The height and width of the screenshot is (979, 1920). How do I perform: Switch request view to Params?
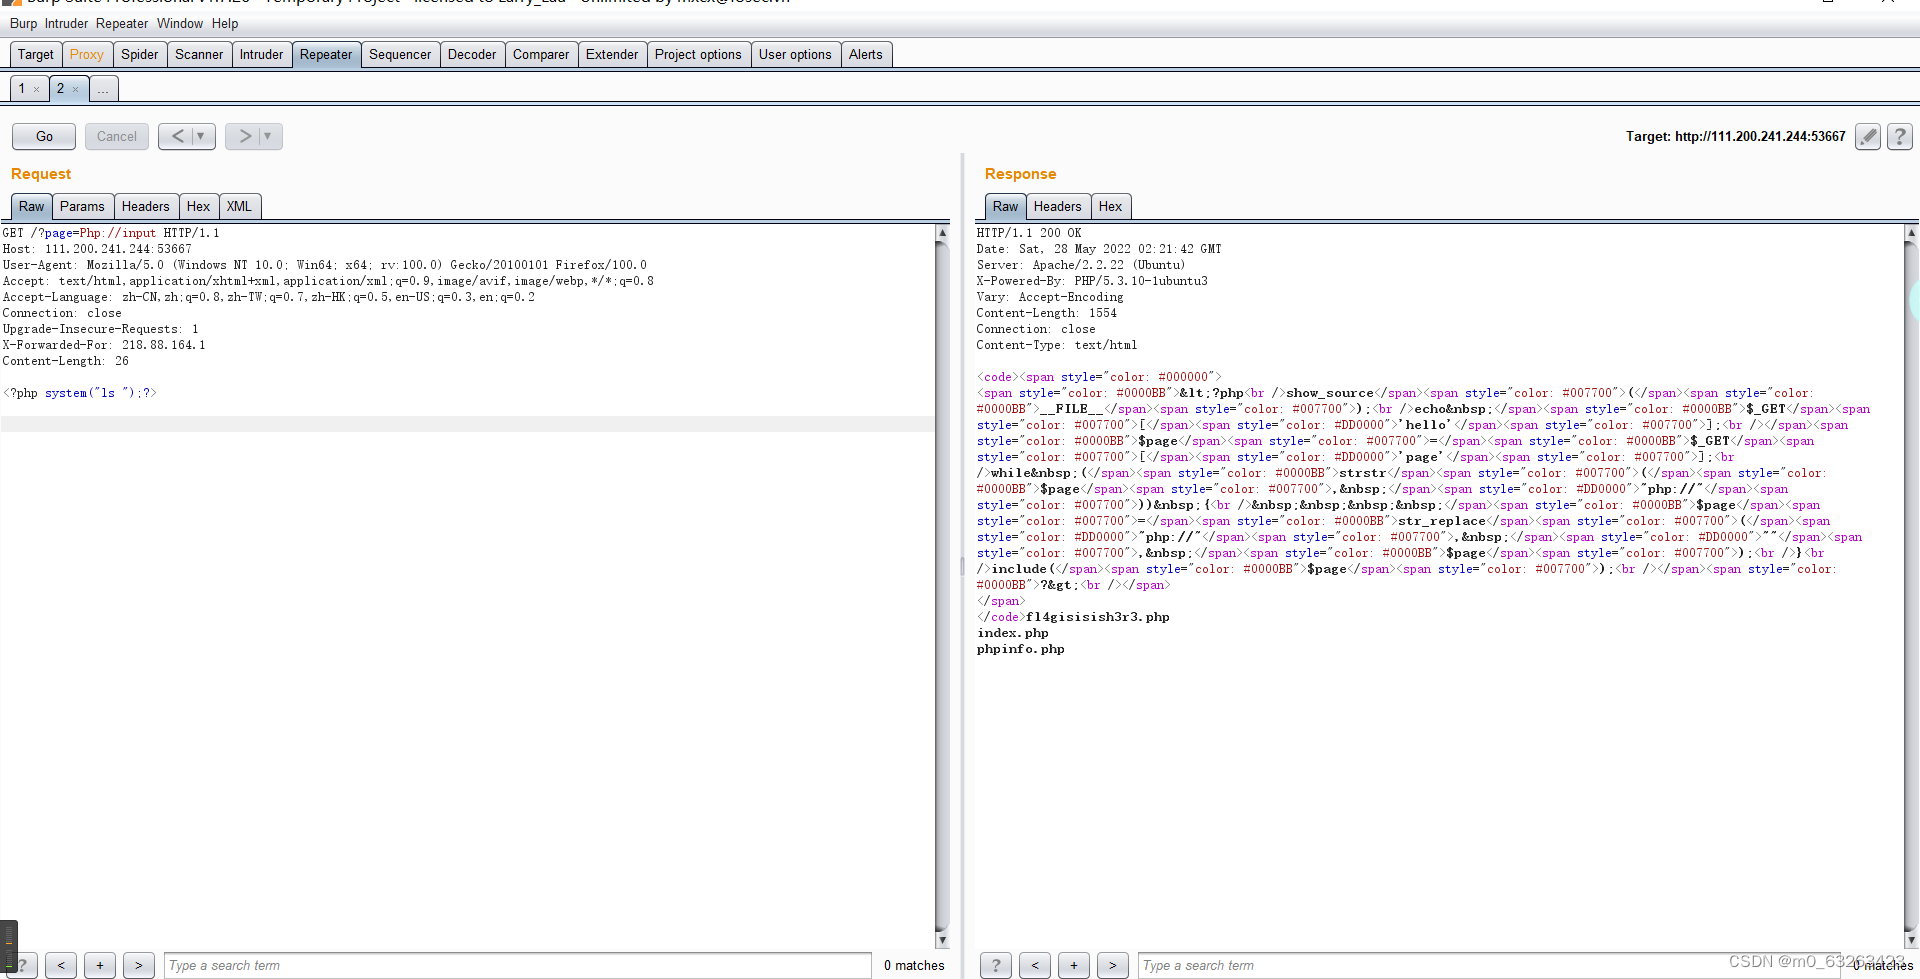tap(82, 206)
